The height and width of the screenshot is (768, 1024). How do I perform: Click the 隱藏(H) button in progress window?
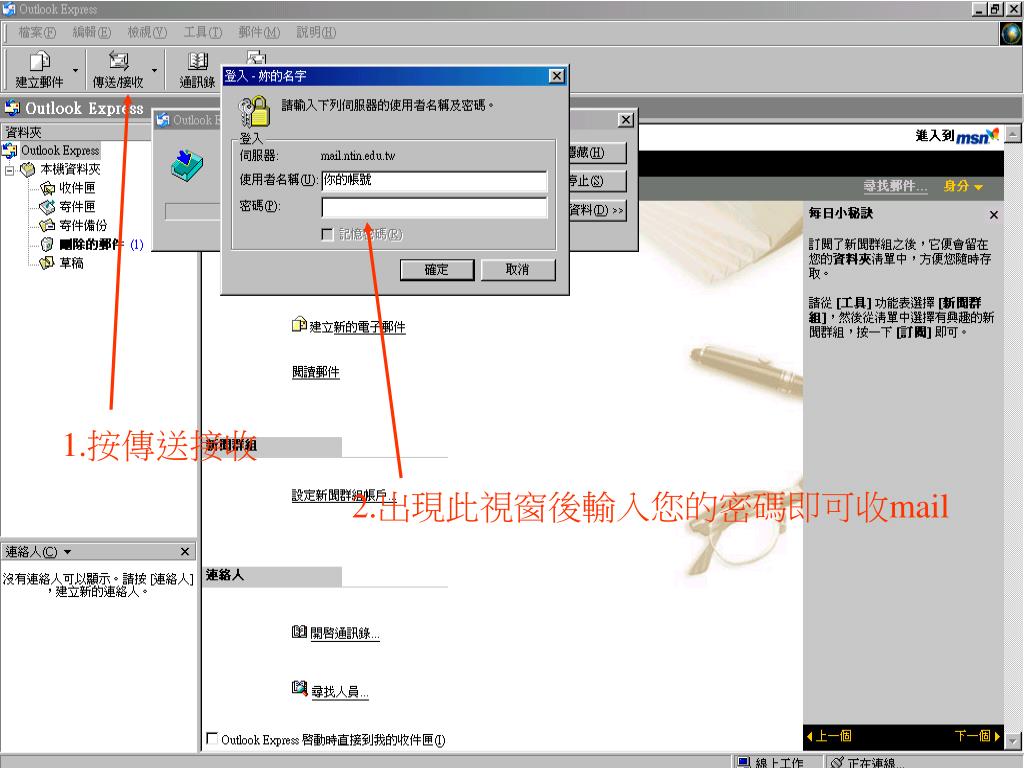coord(597,153)
